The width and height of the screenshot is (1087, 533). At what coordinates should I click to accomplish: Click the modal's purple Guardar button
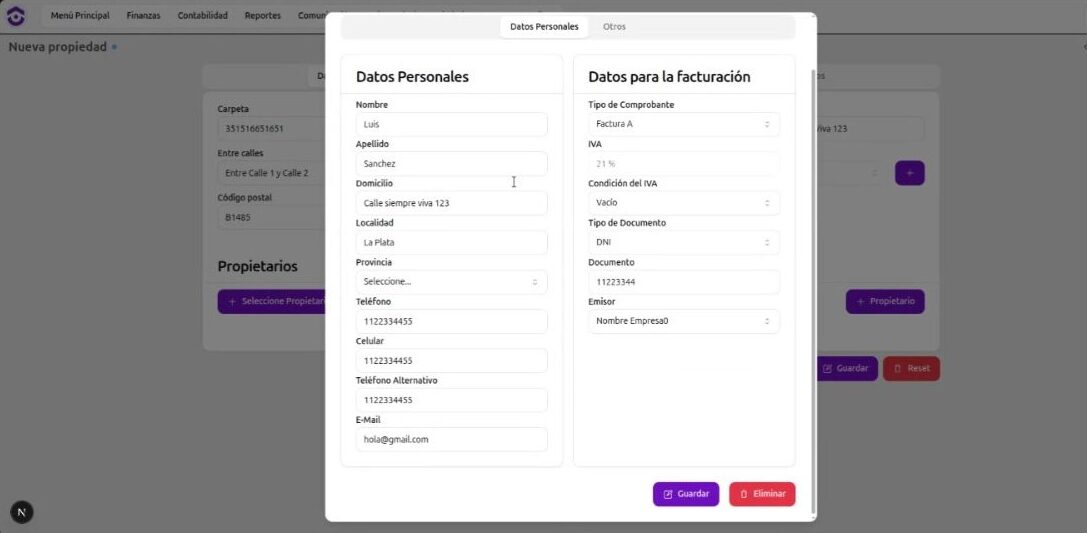coord(685,494)
